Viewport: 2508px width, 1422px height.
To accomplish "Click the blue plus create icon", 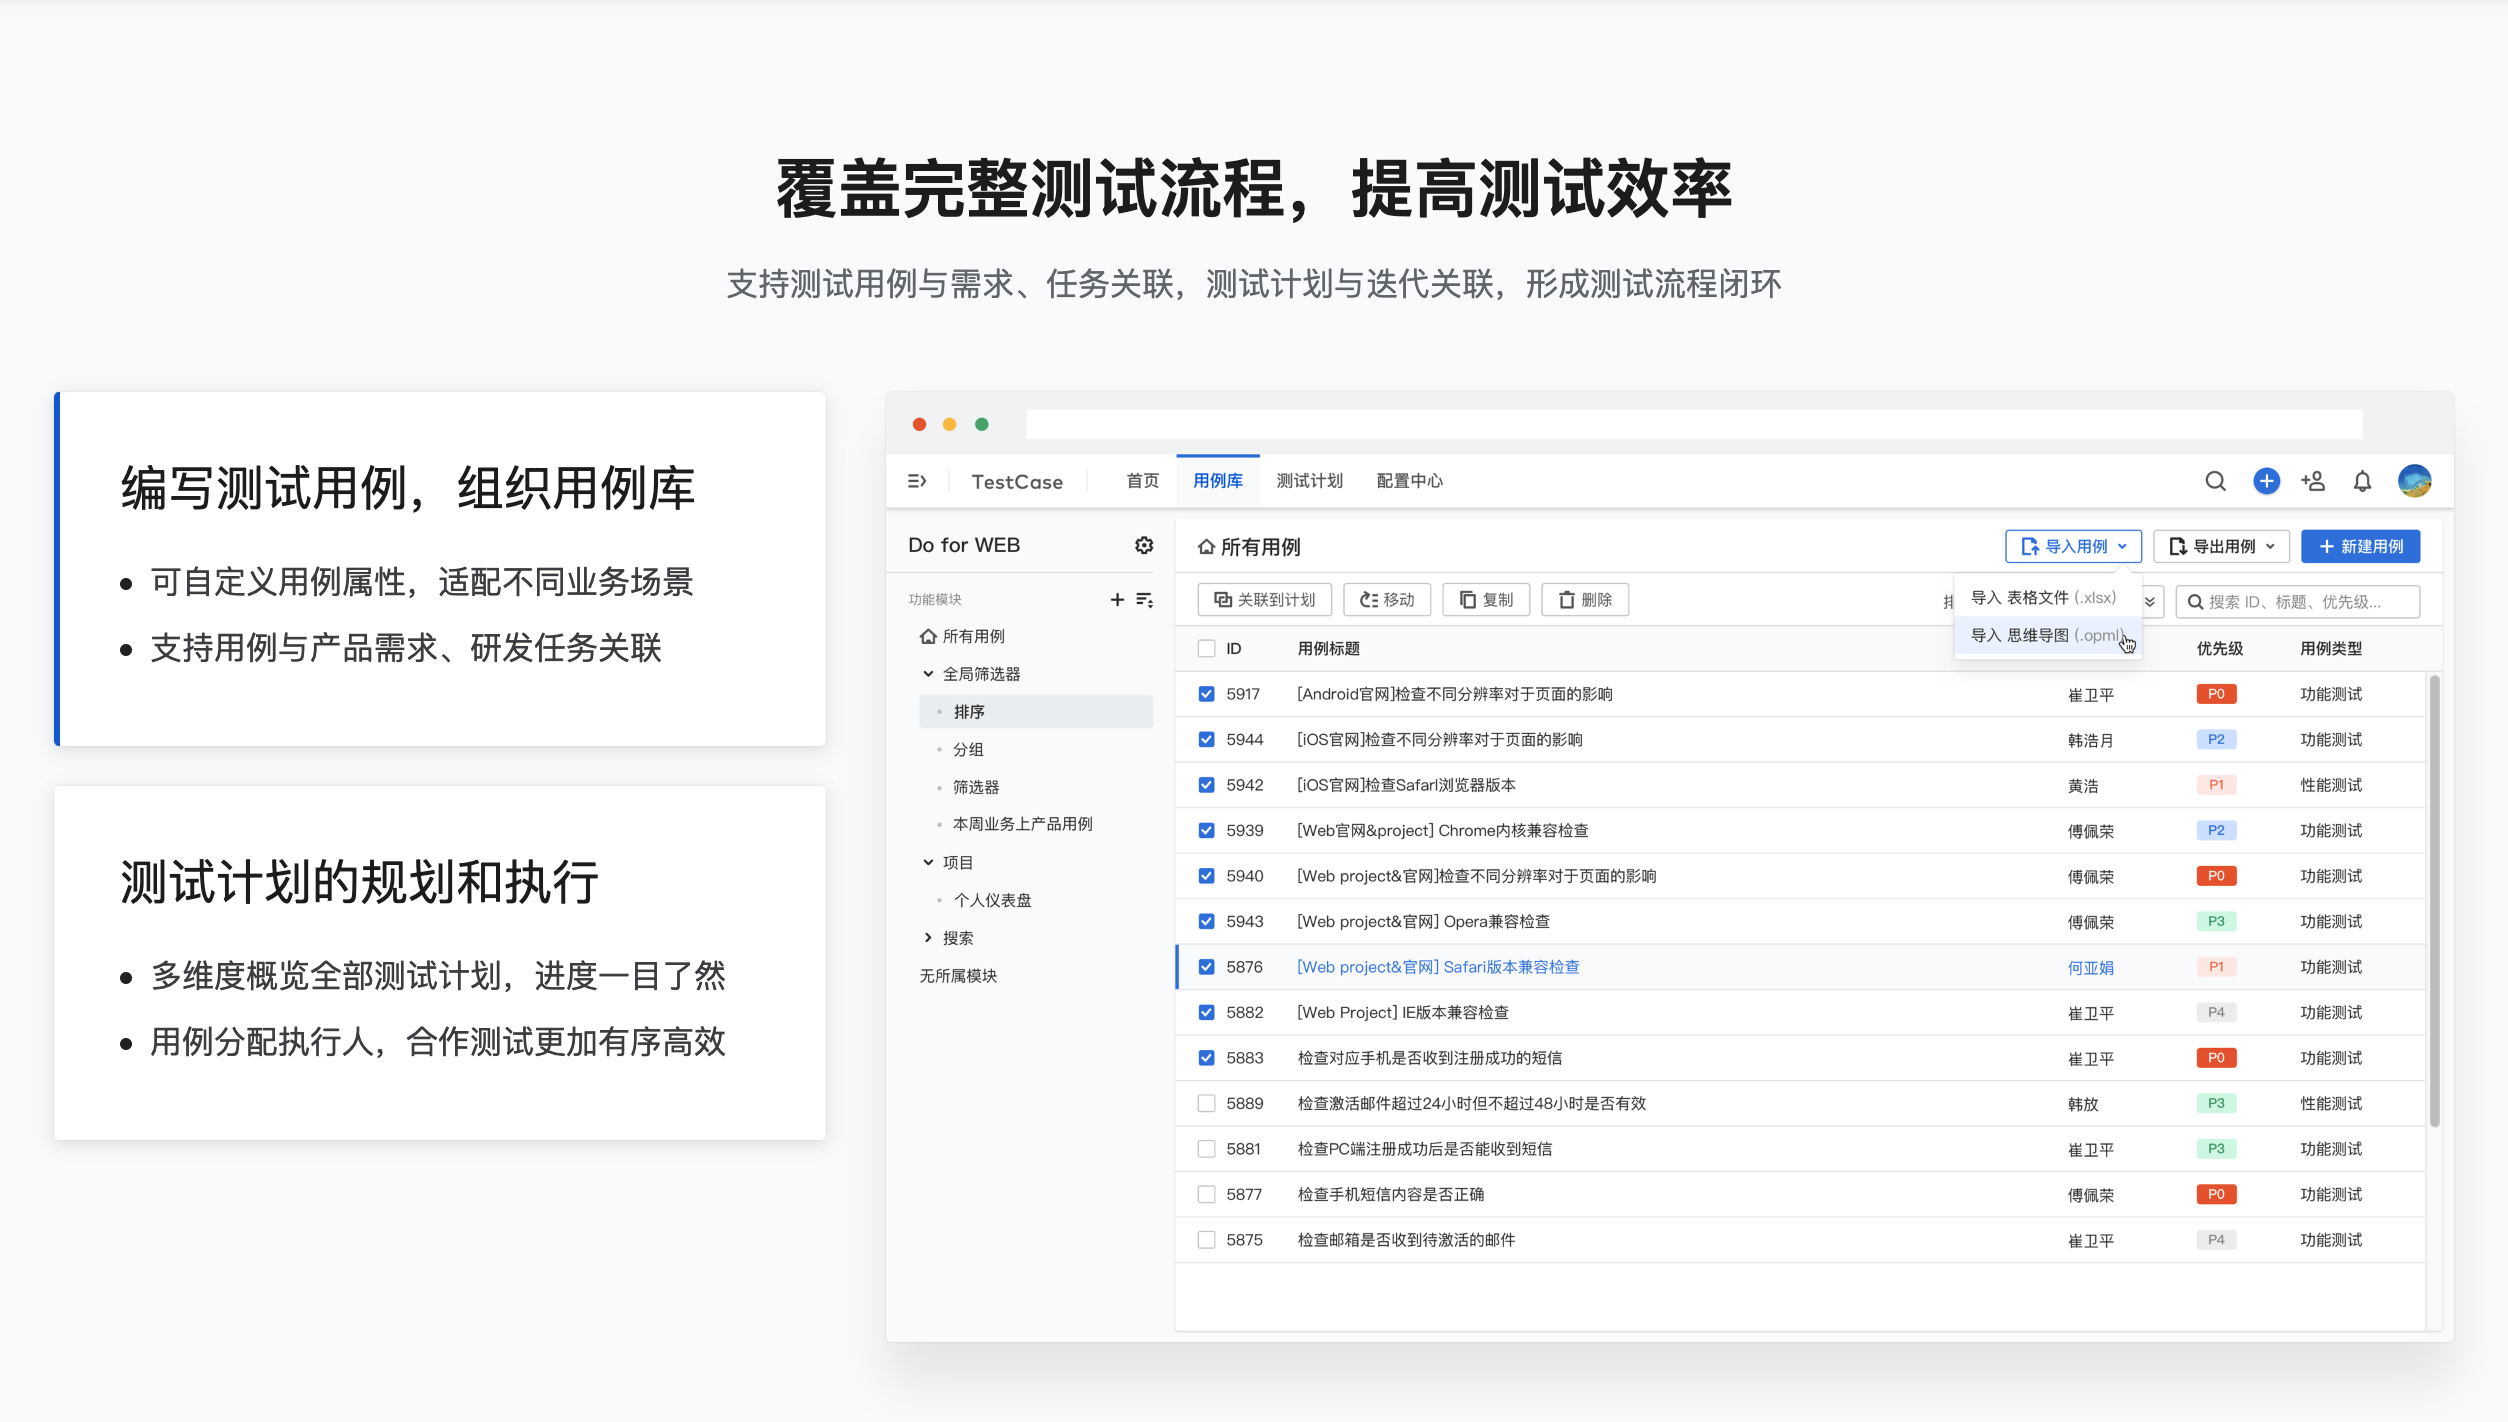I will tap(2266, 481).
